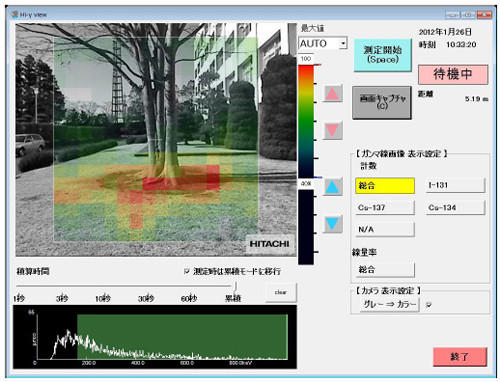Click the green energy window in spectrum graph
Screen dimensions: 500x382
(x=182, y=337)
